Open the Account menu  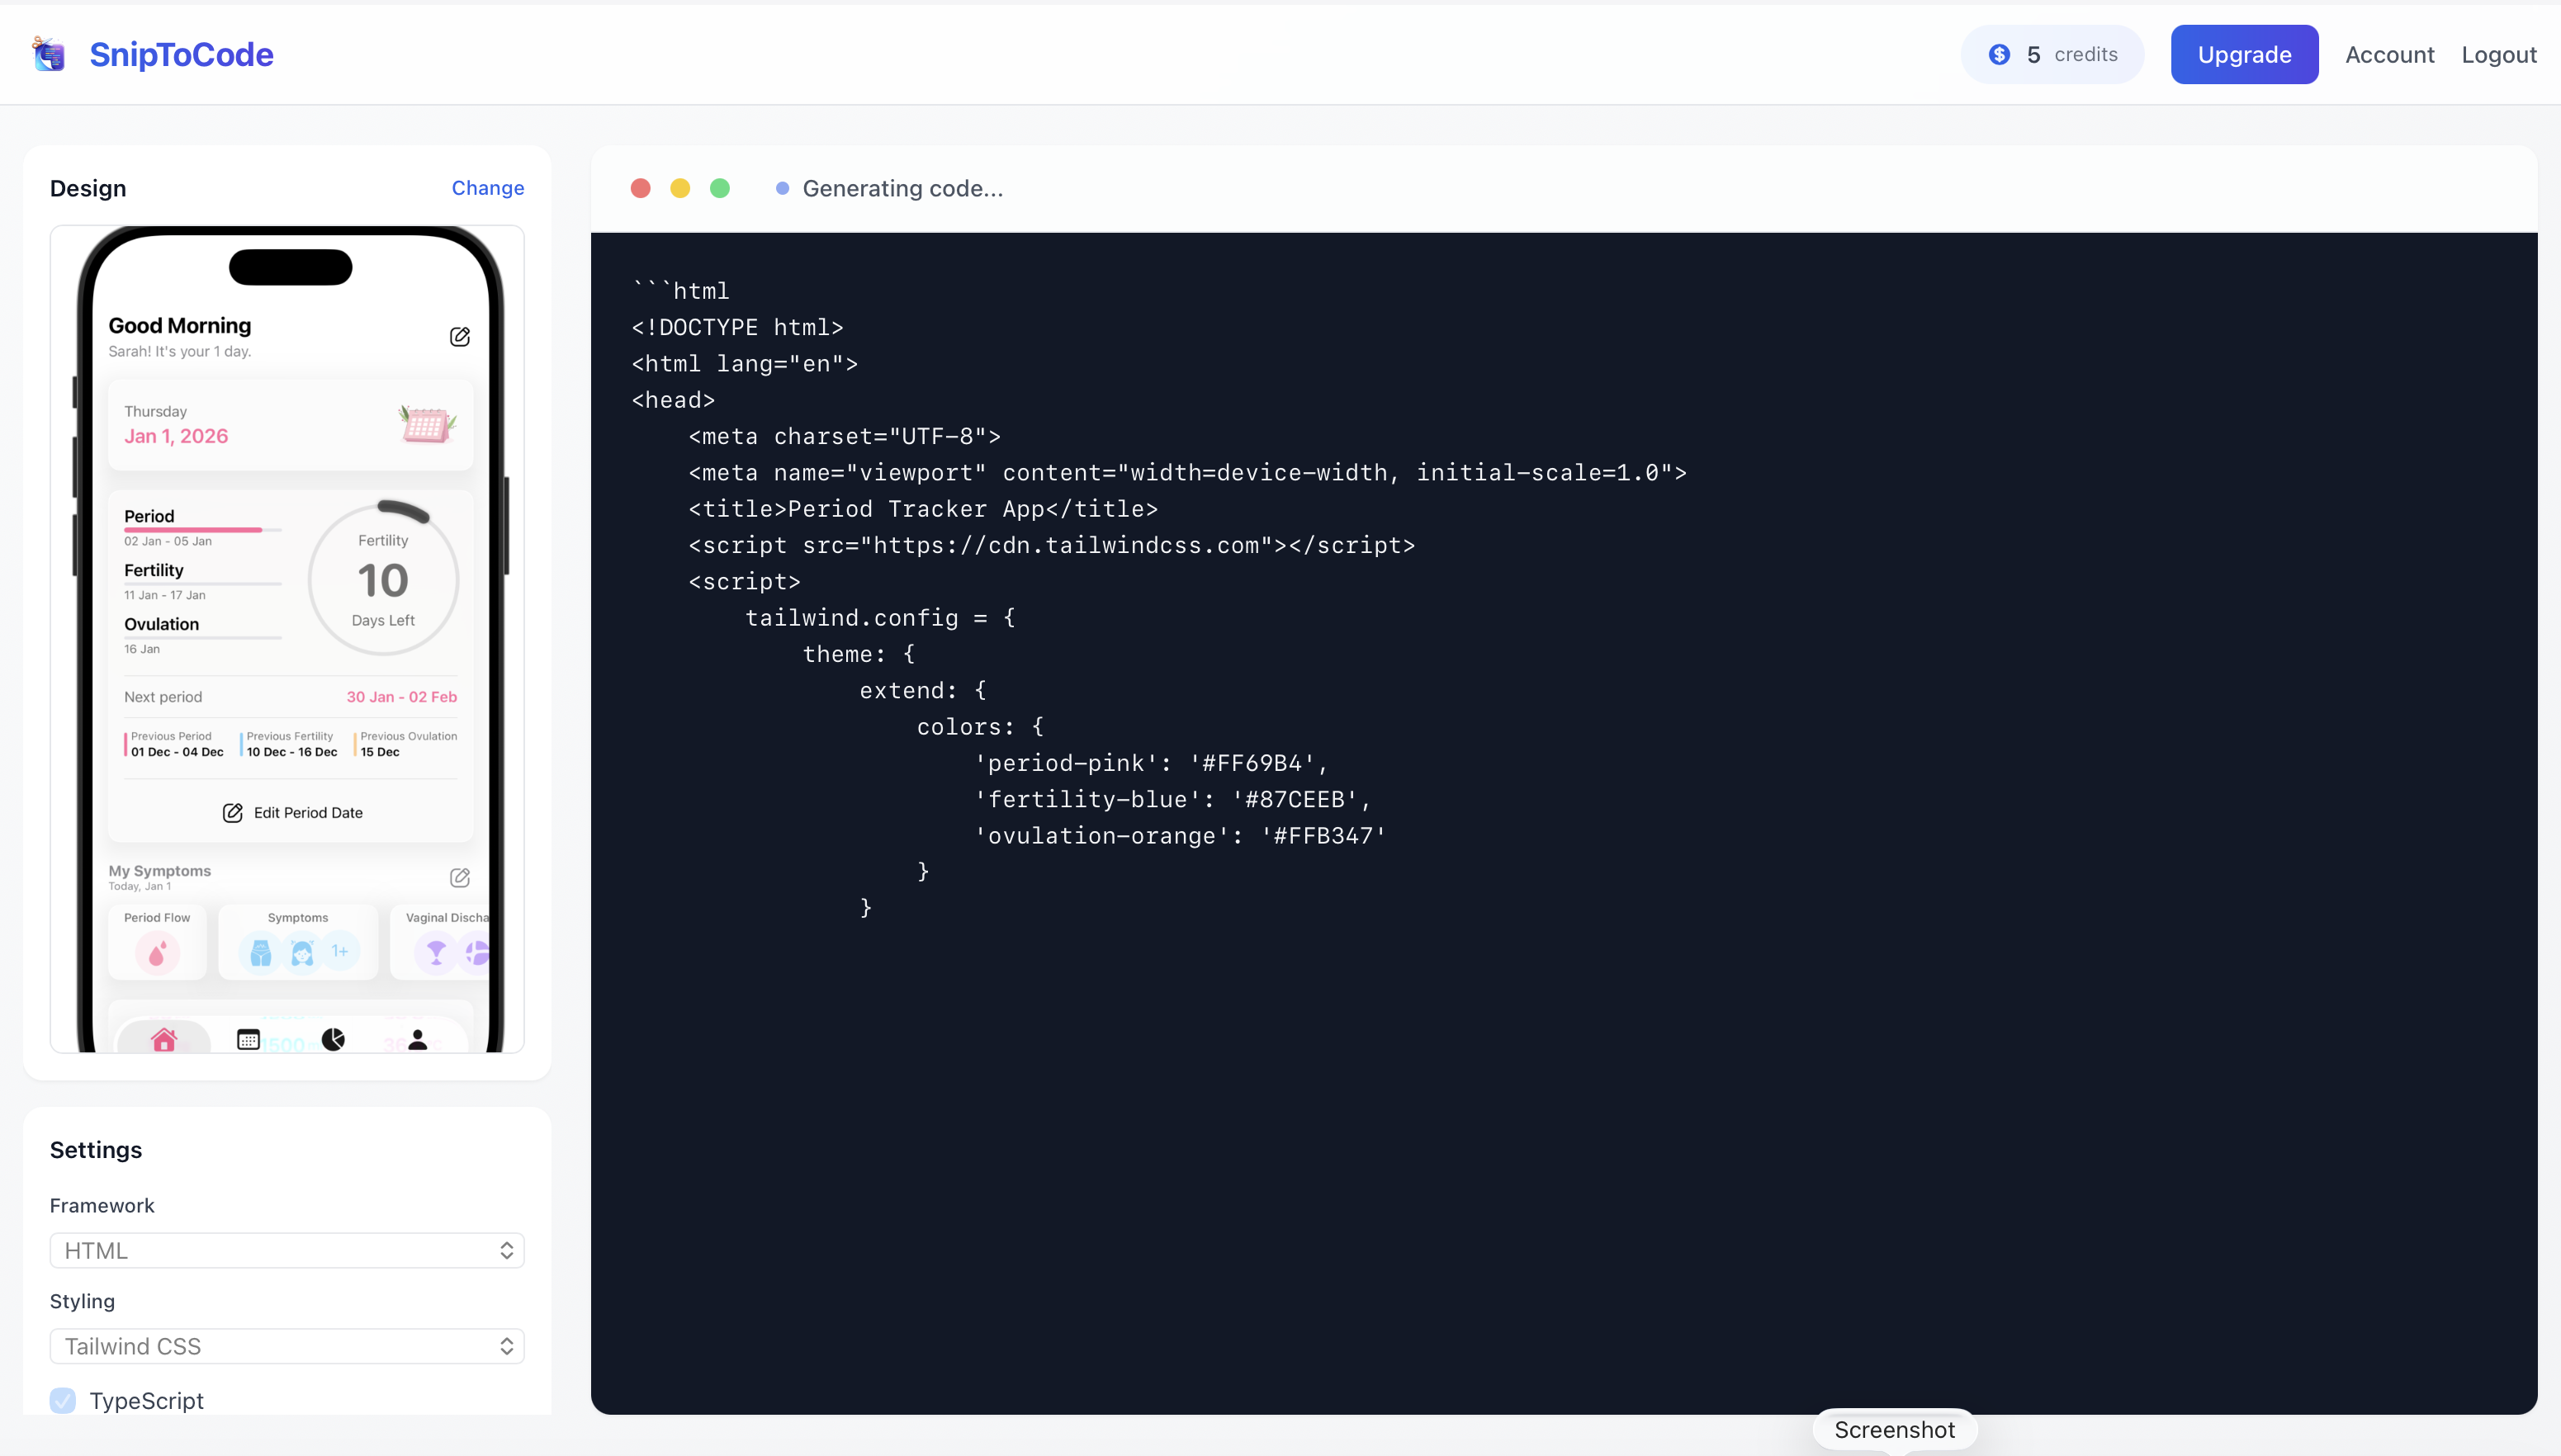tap(2390, 54)
